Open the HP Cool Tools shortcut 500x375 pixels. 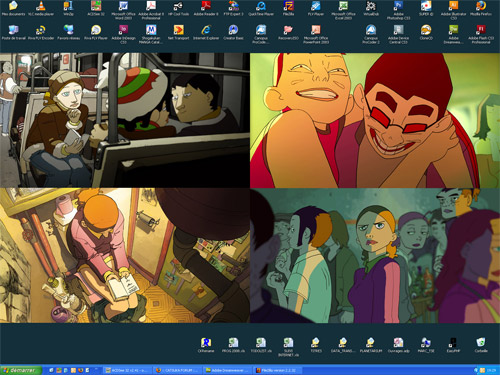click(178, 8)
